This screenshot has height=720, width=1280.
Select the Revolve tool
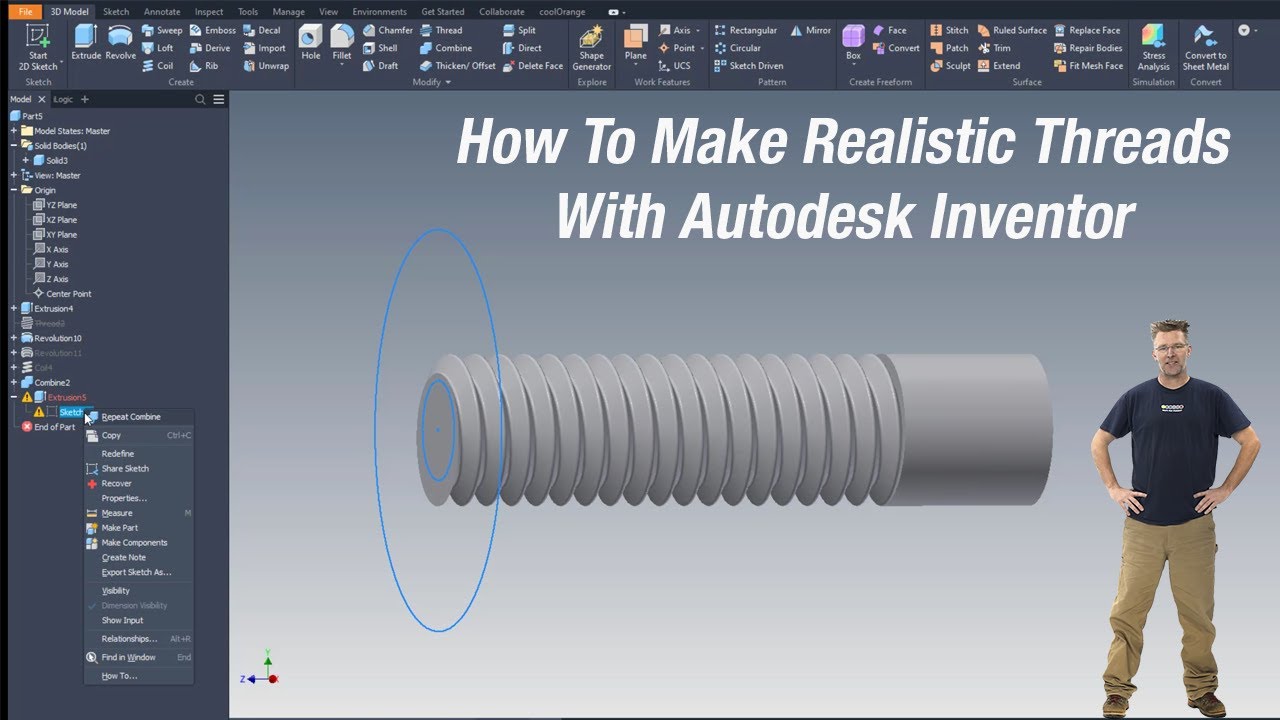[120, 42]
